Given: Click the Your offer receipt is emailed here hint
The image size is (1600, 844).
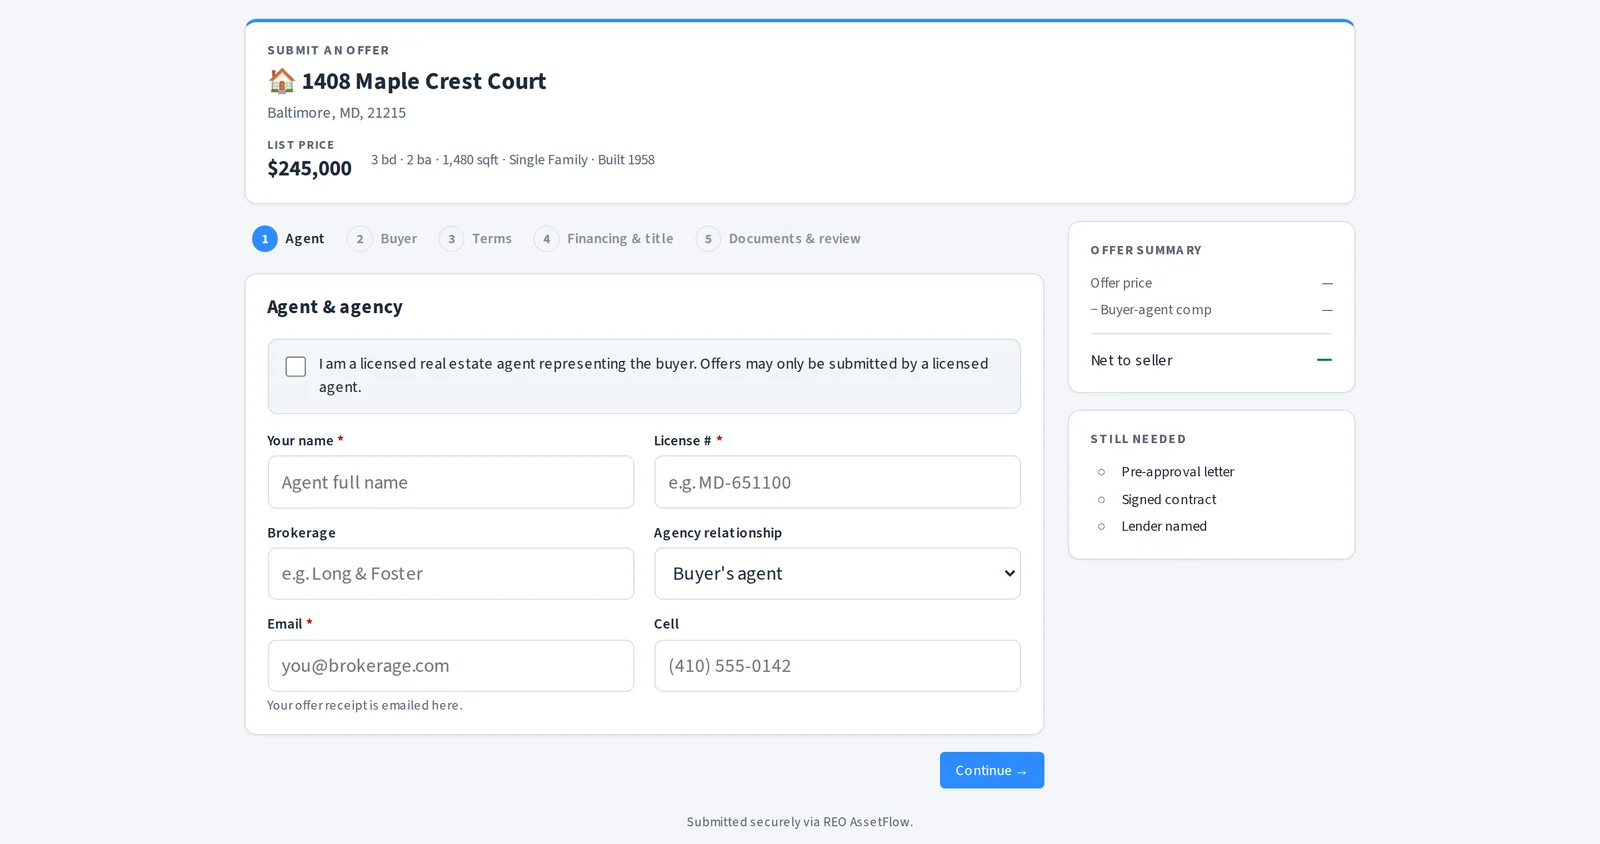Looking at the screenshot, I should pos(365,705).
